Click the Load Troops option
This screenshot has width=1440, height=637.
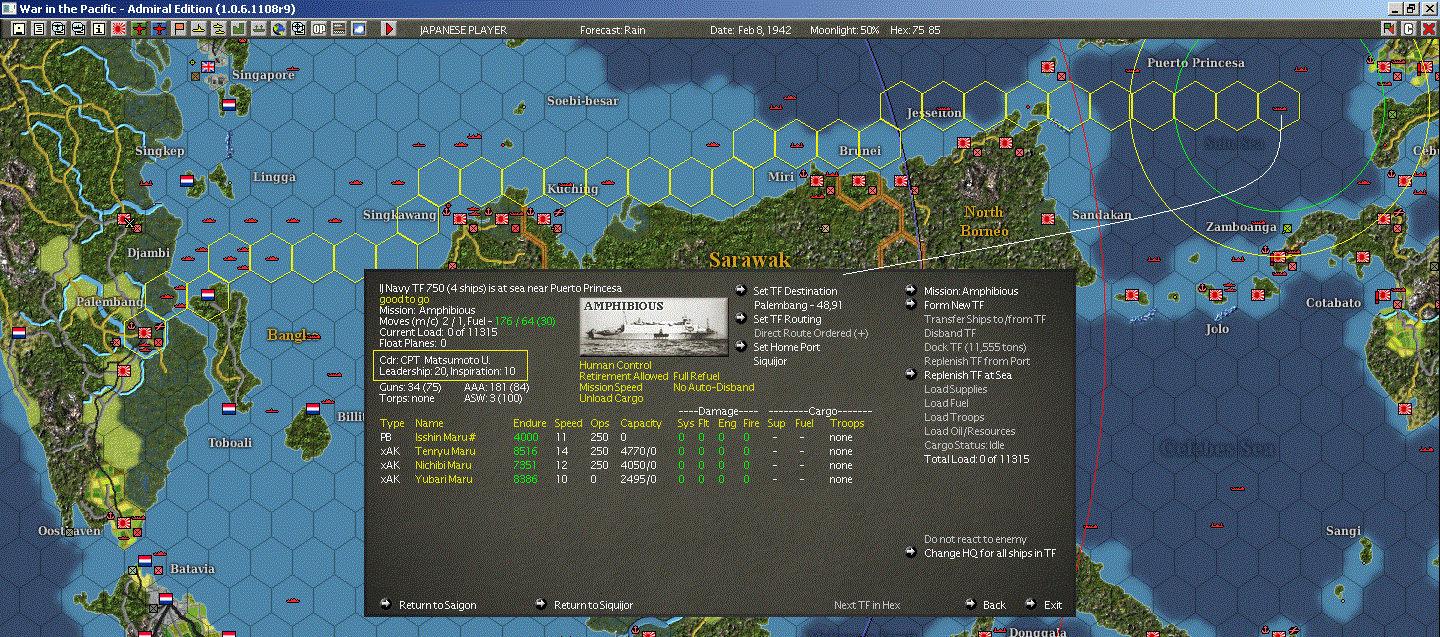click(x=954, y=417)
